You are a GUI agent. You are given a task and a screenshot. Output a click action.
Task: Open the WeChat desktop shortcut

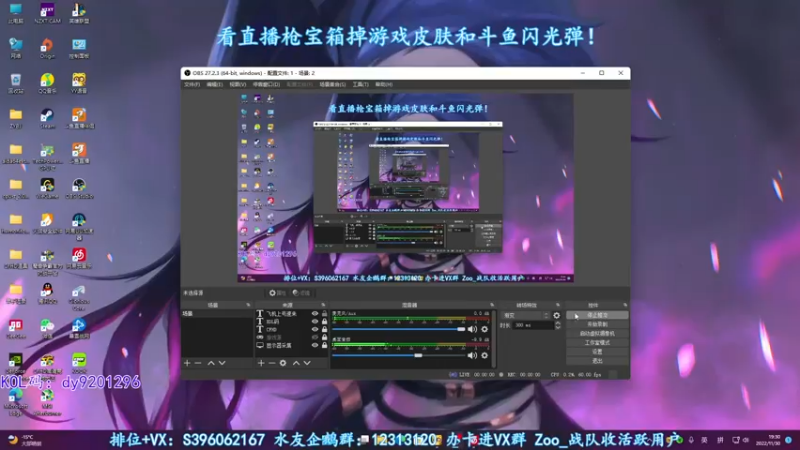pyautogui.click(x=47, y=329)
